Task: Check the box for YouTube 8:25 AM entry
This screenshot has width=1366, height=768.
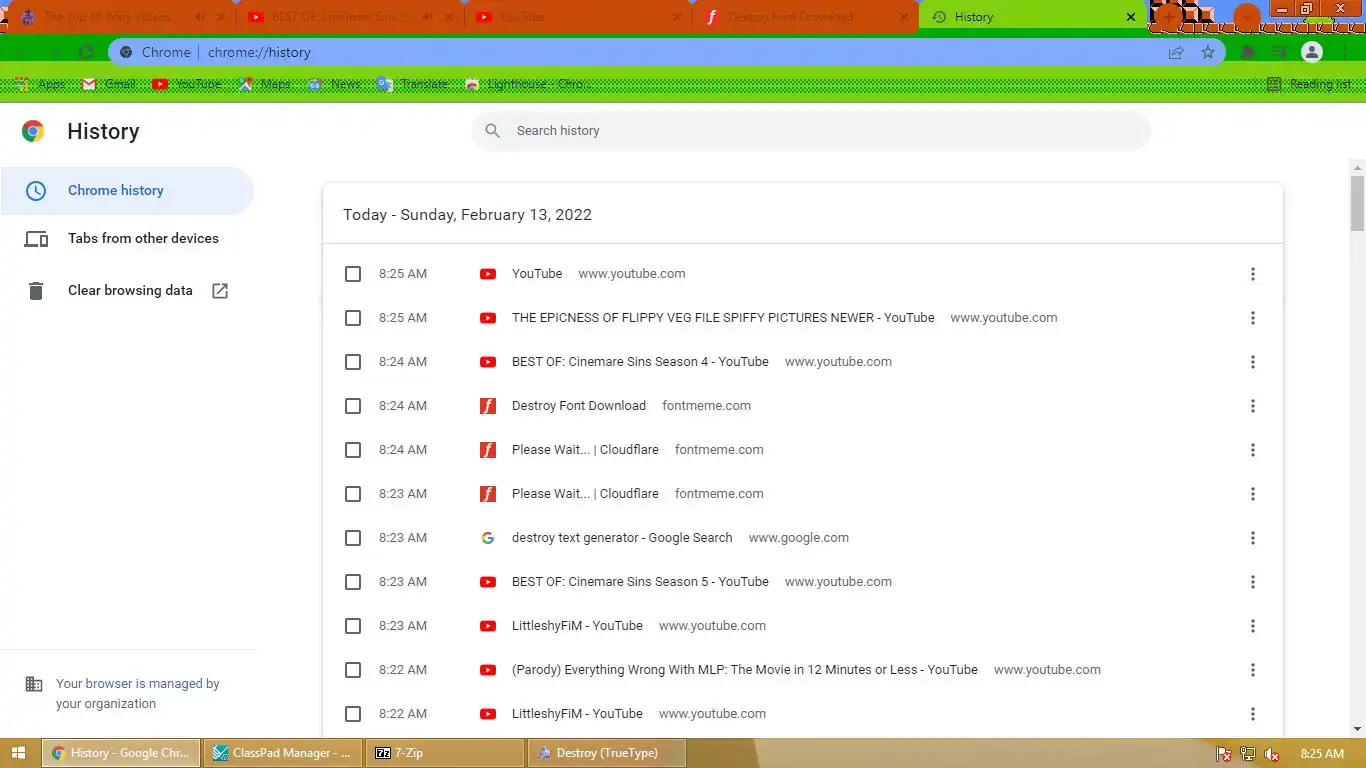Action: [x=353, y=274]
